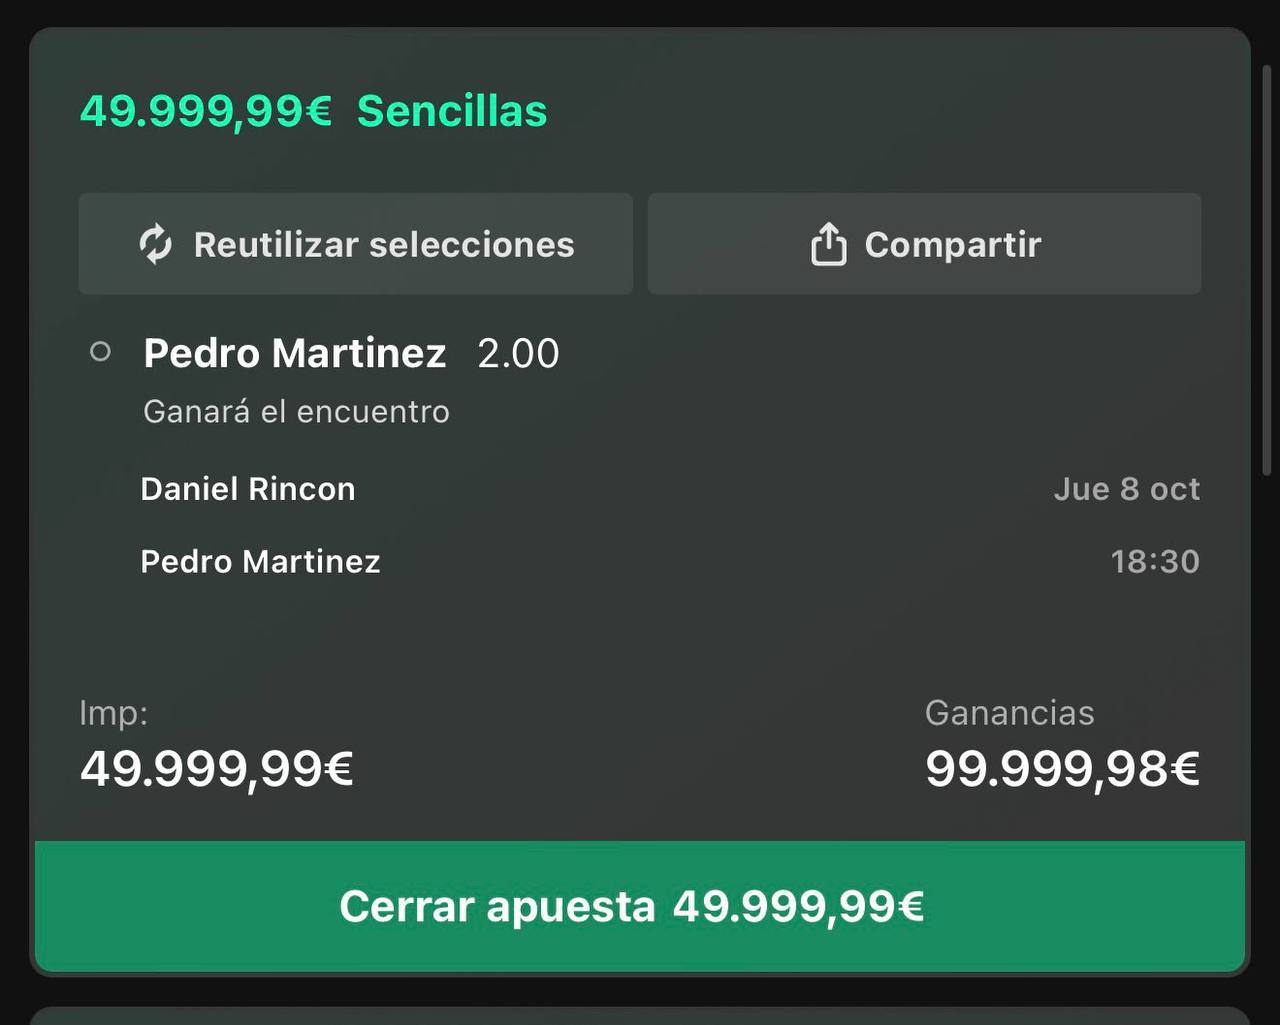Click the Compartir share icon

coord(828,243)
